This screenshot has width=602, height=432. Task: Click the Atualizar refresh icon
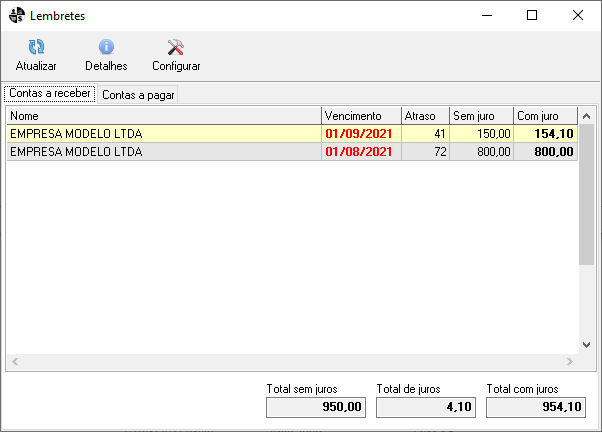[x=36, y=47]
